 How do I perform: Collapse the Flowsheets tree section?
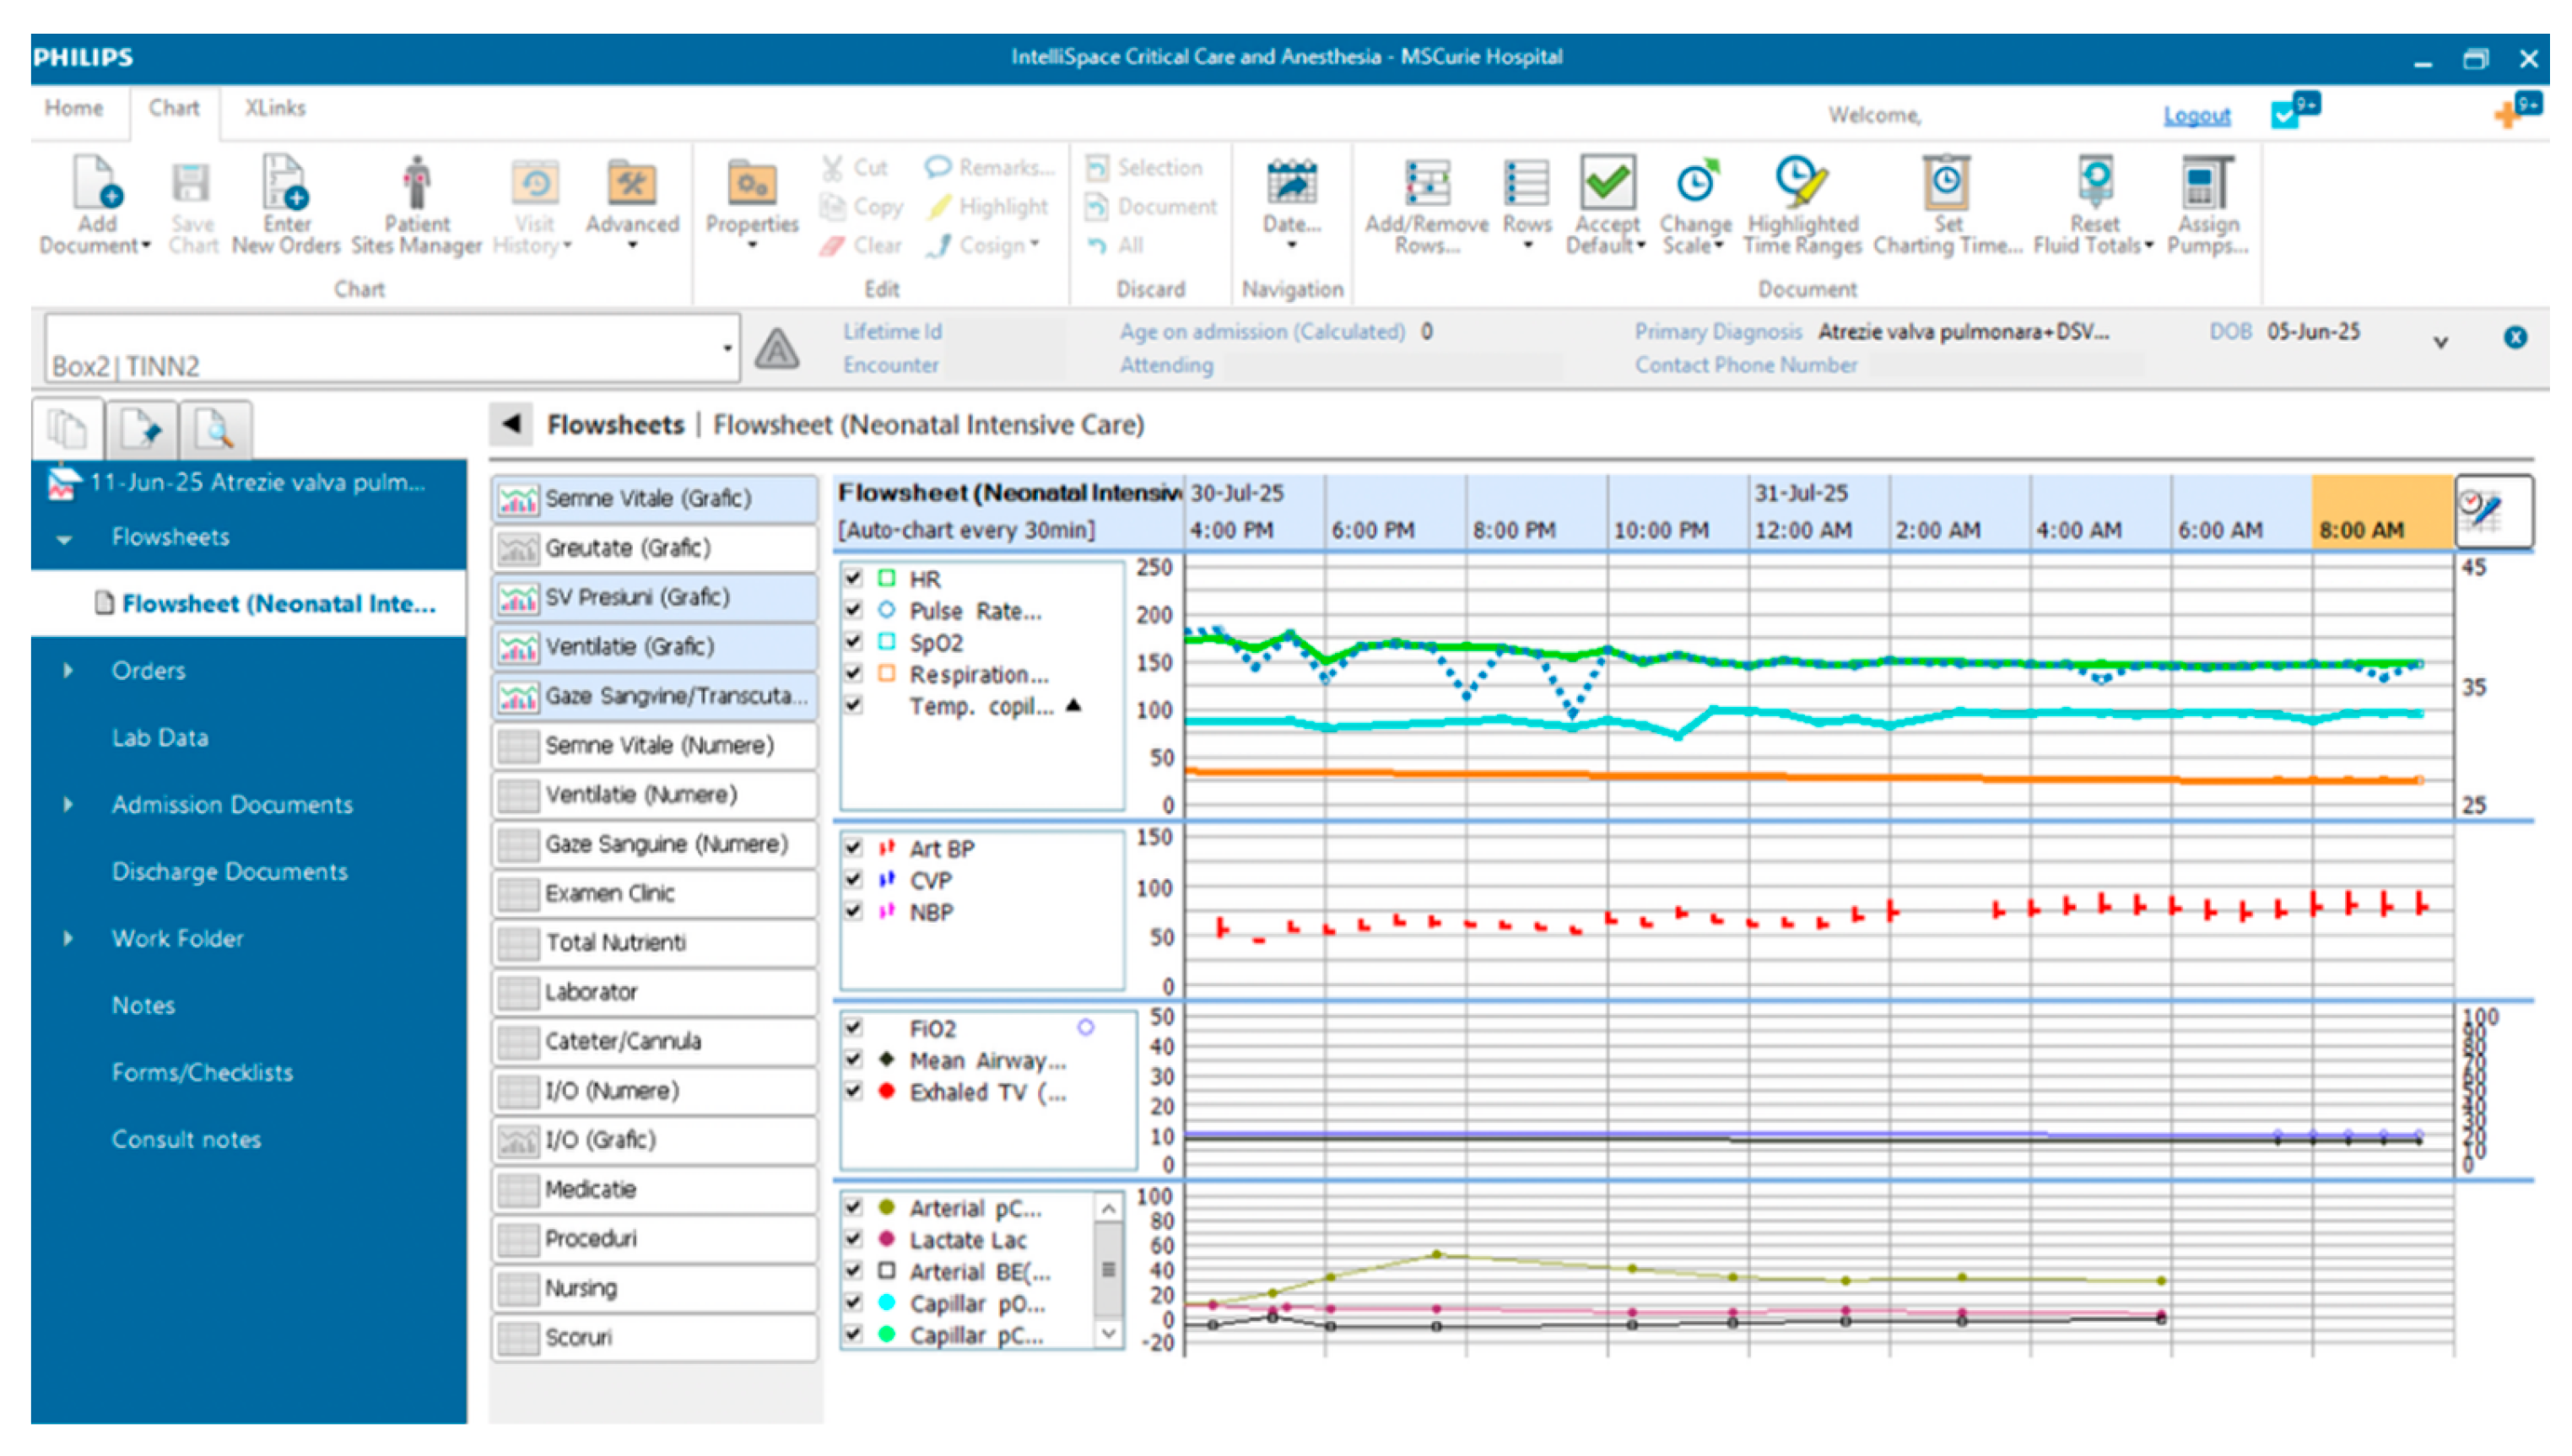(65, 539)
